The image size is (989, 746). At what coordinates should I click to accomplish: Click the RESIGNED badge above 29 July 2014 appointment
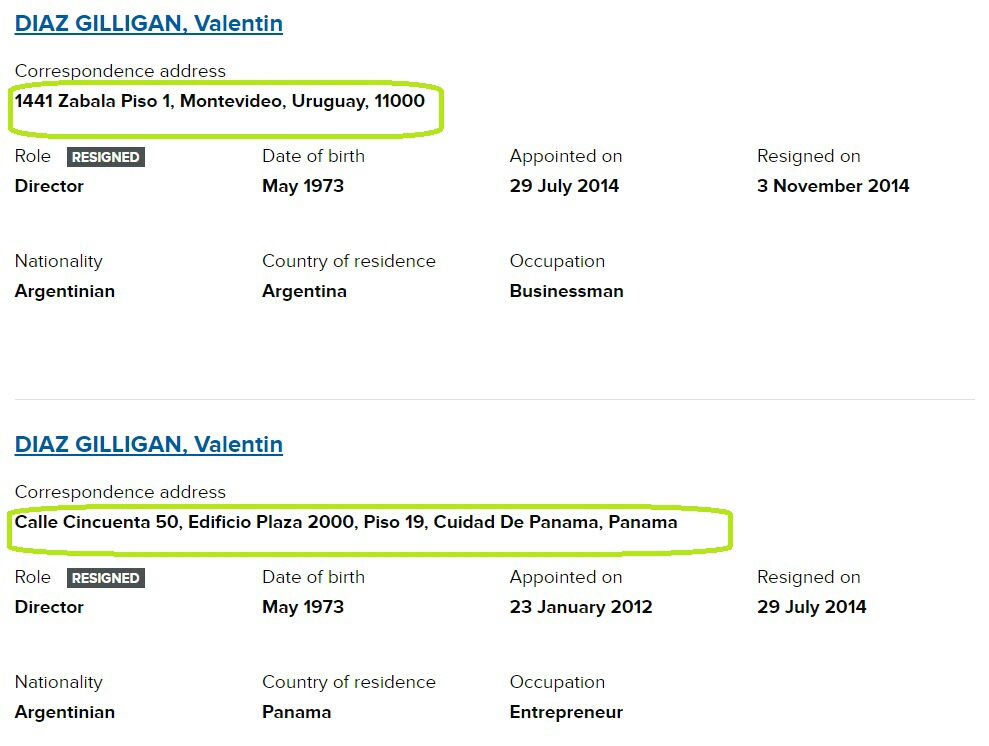106,157
